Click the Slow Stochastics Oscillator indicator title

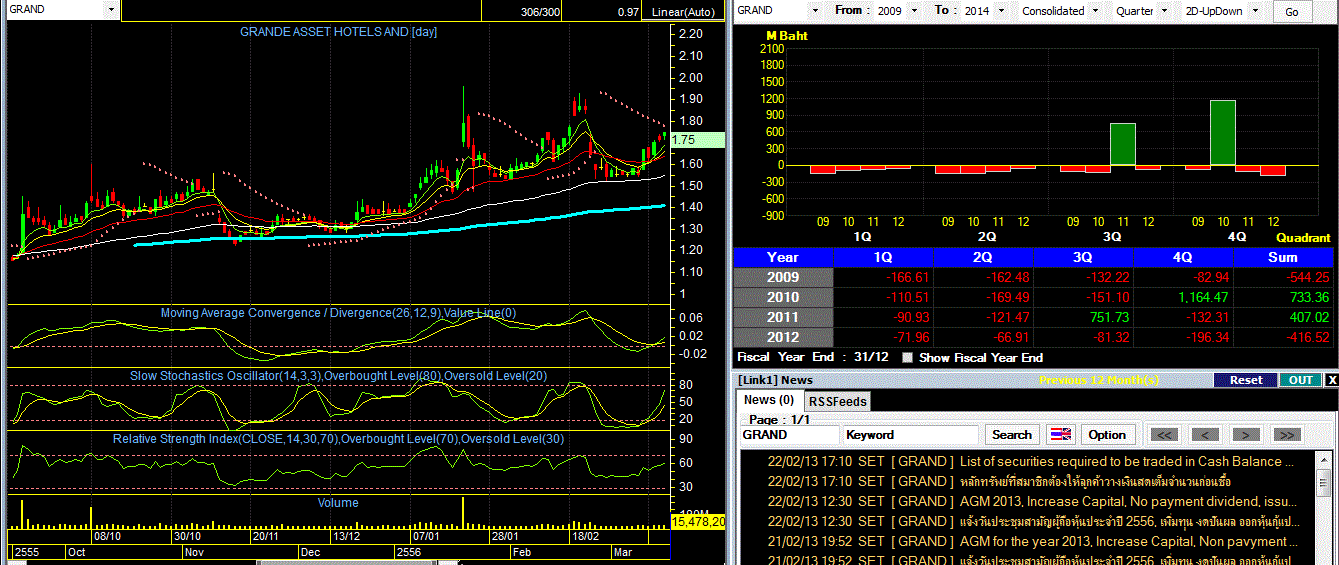(x=338, y=376)
